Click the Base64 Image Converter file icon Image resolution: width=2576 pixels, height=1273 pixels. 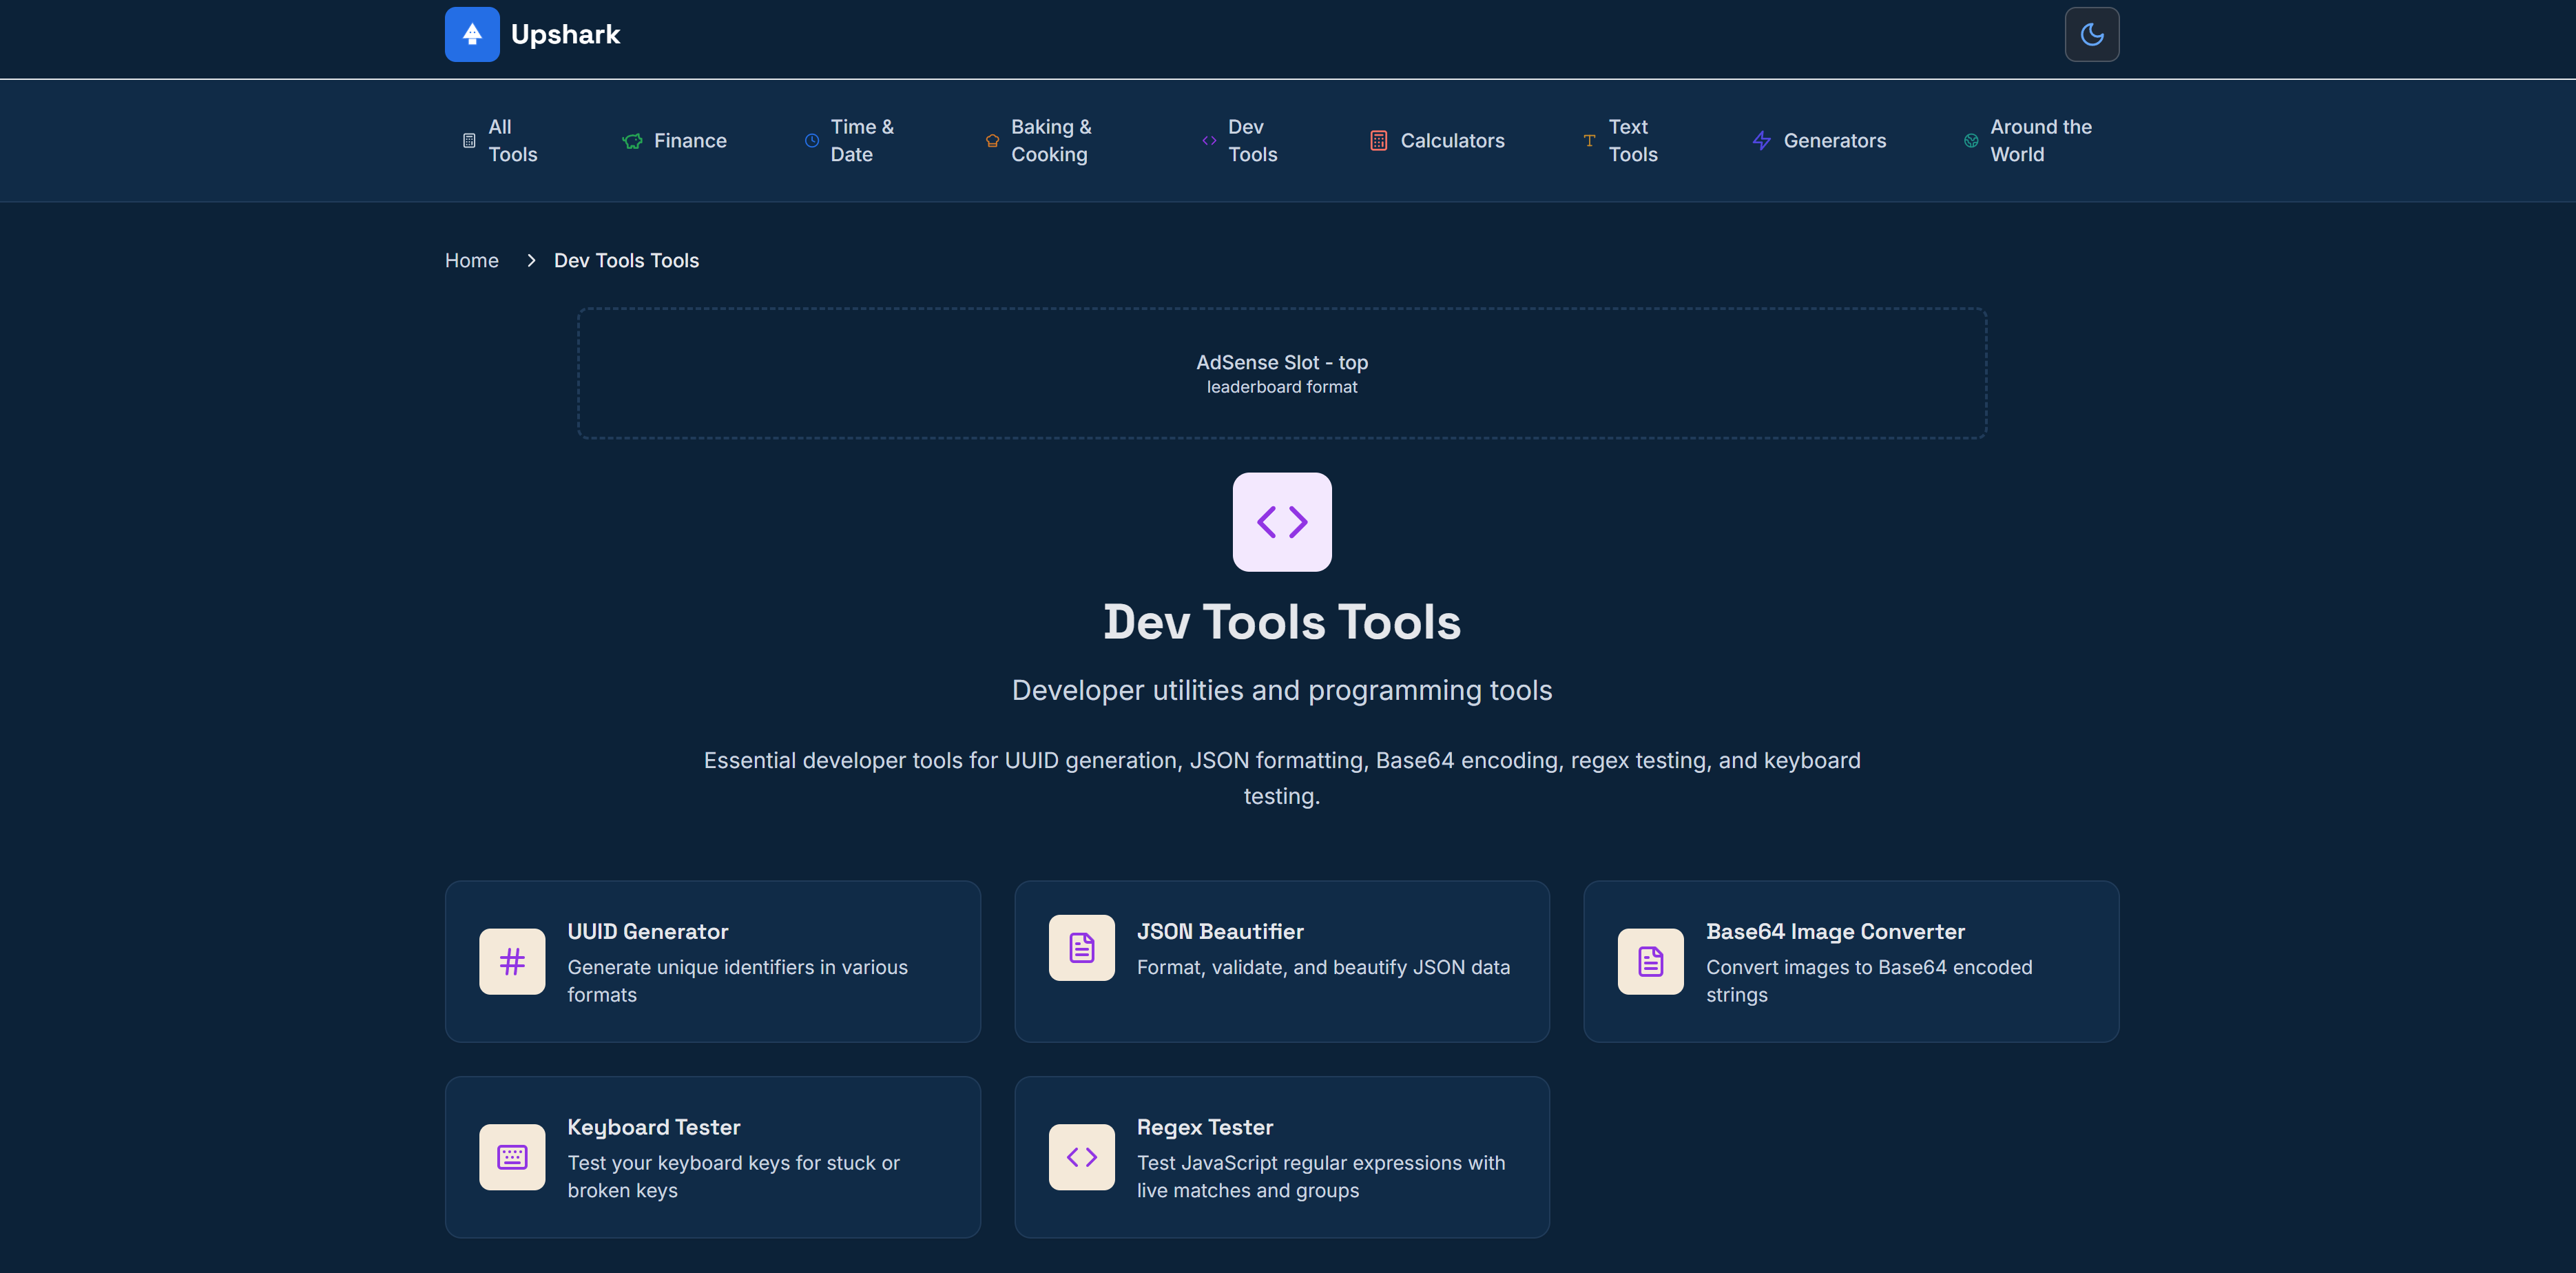[x=1650, y=961]
